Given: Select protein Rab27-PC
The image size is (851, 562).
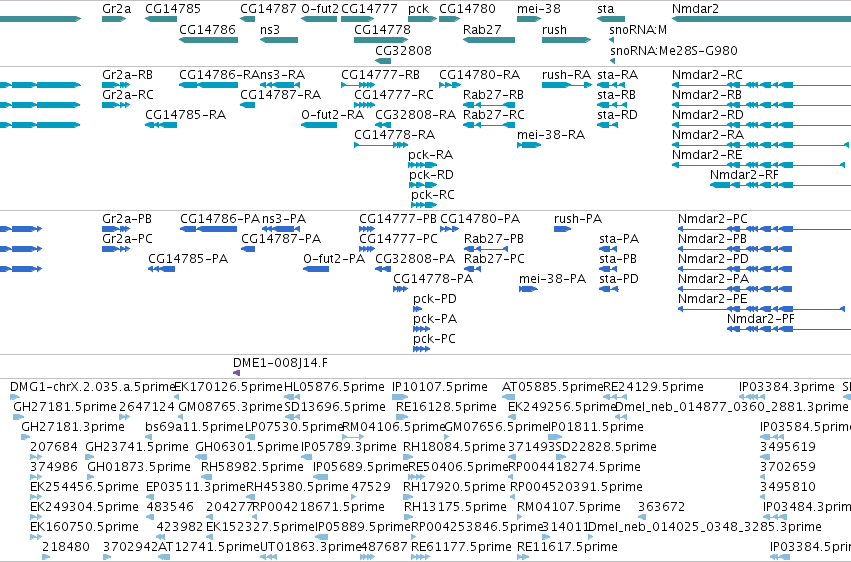Looking at the screenshot, I should (x=472, y=269).
